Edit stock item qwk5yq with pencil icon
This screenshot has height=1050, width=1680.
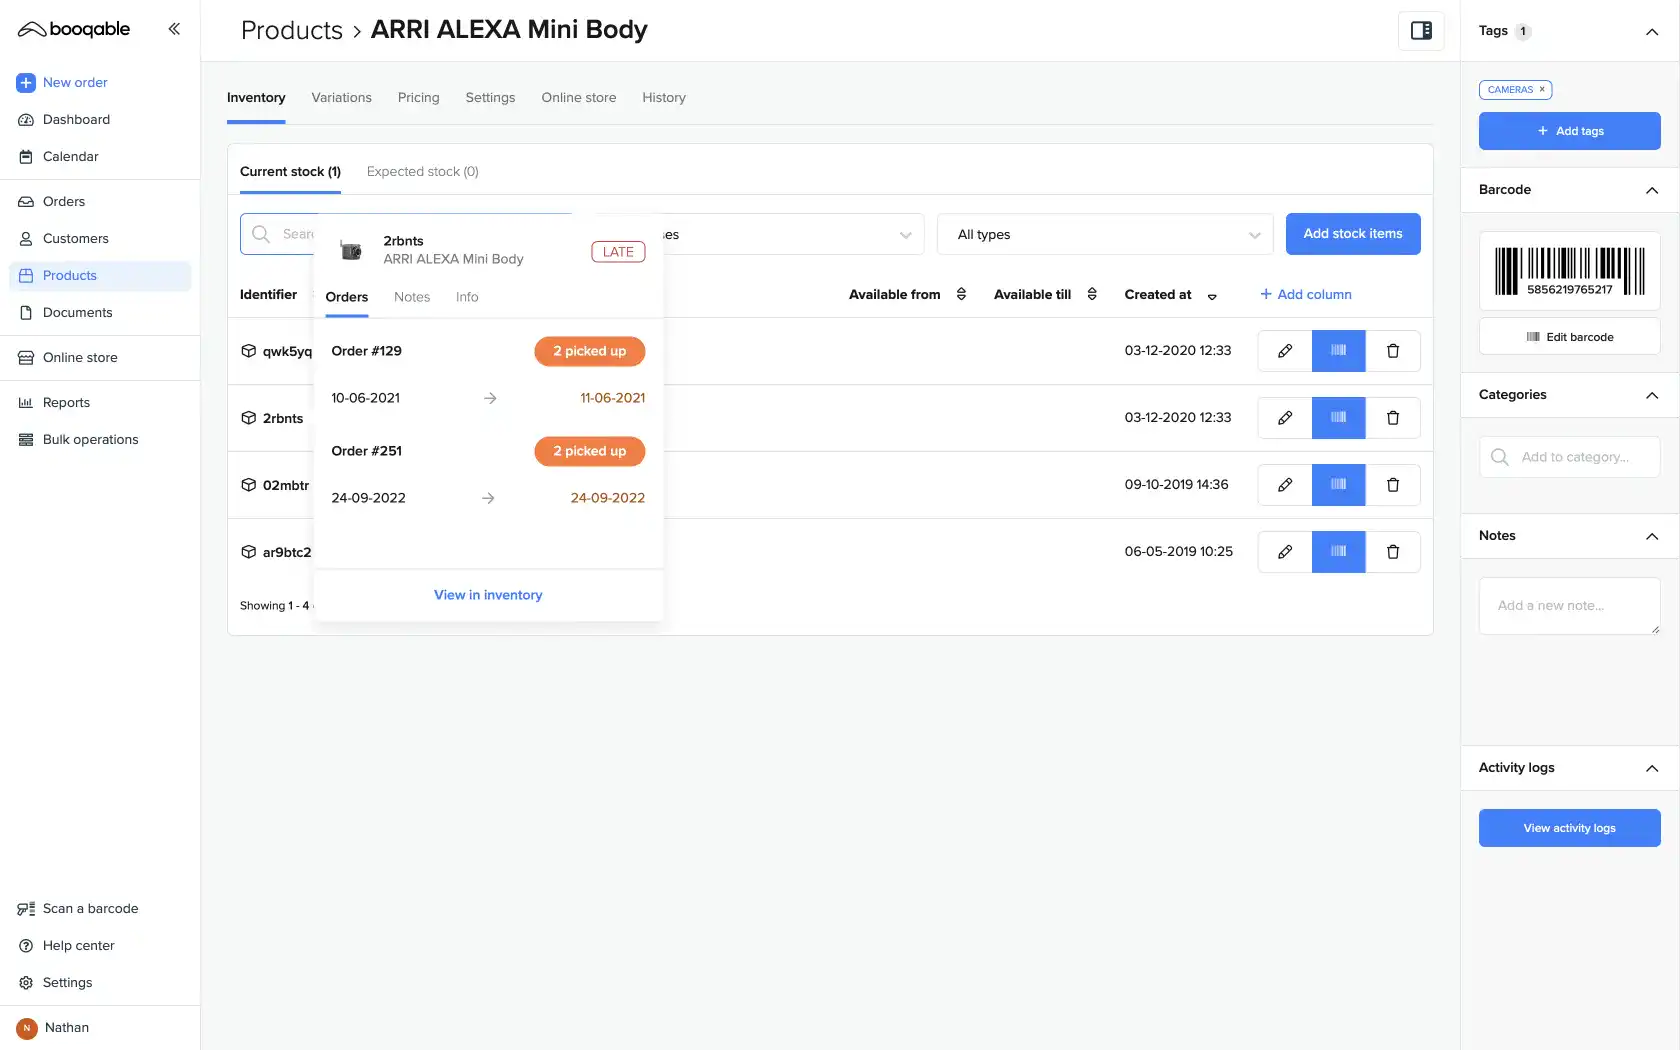tap(1285, 351)
